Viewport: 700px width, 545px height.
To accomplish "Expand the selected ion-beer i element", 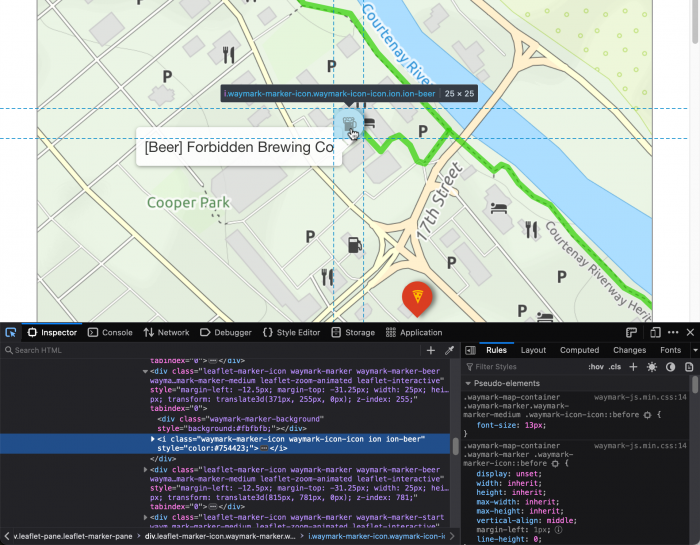I will click(153, 439).
